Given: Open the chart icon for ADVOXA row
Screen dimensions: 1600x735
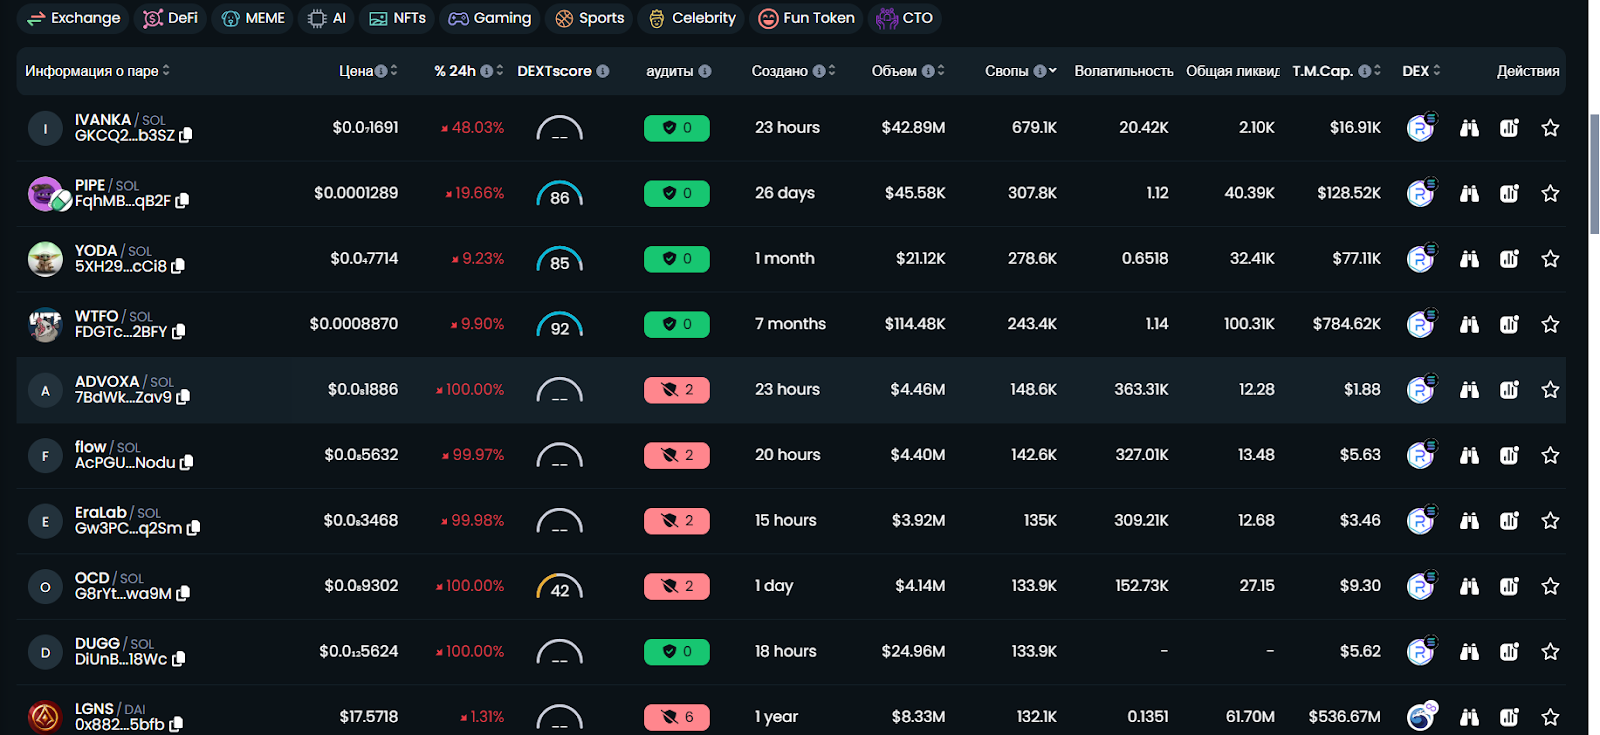Looking at the screenshot, I should (x=1509, y=390).
